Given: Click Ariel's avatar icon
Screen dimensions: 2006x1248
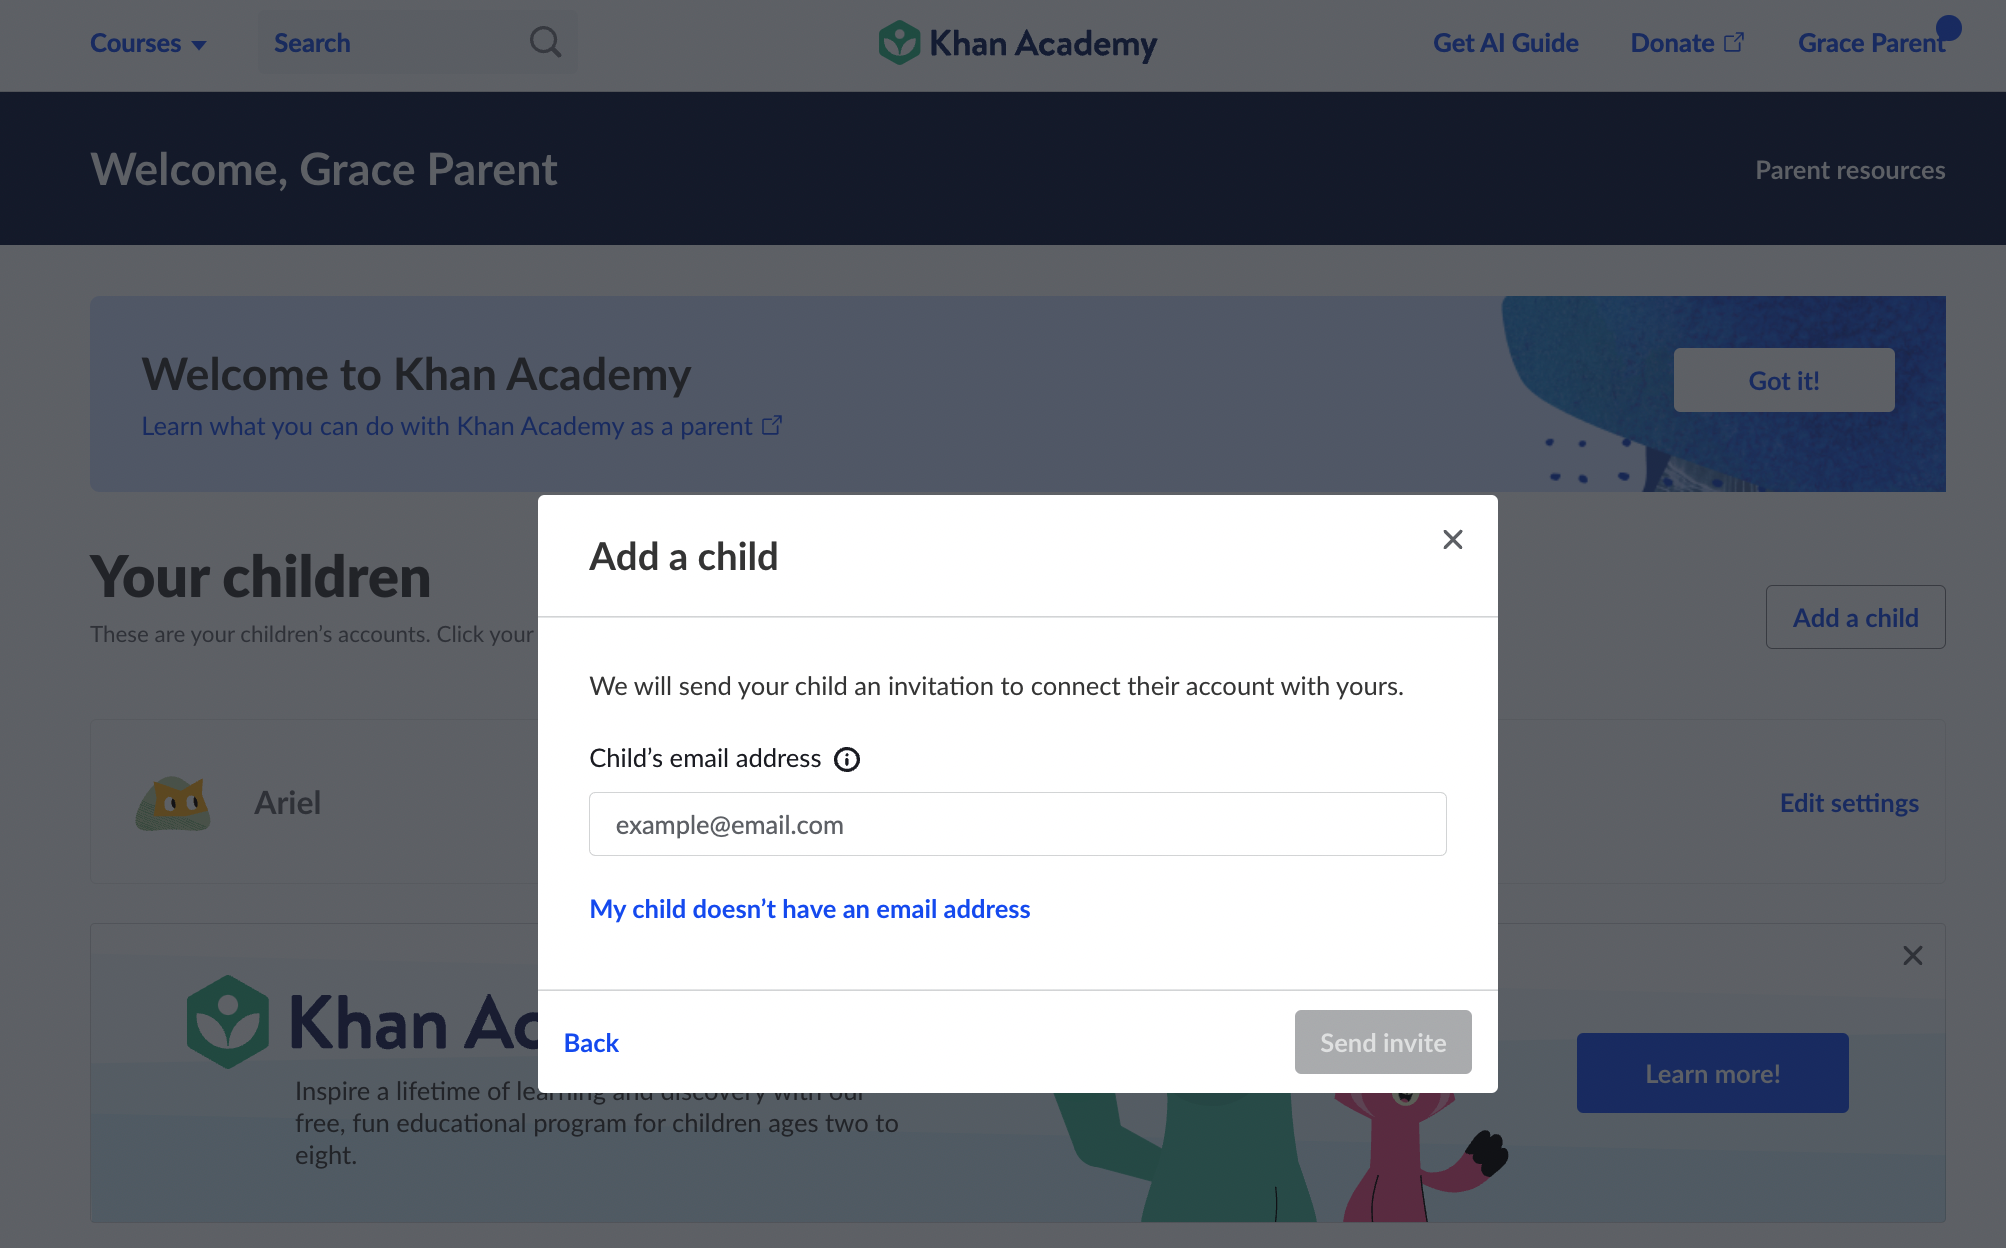Looking at the screenshot, I should click(x=173, y=803).
